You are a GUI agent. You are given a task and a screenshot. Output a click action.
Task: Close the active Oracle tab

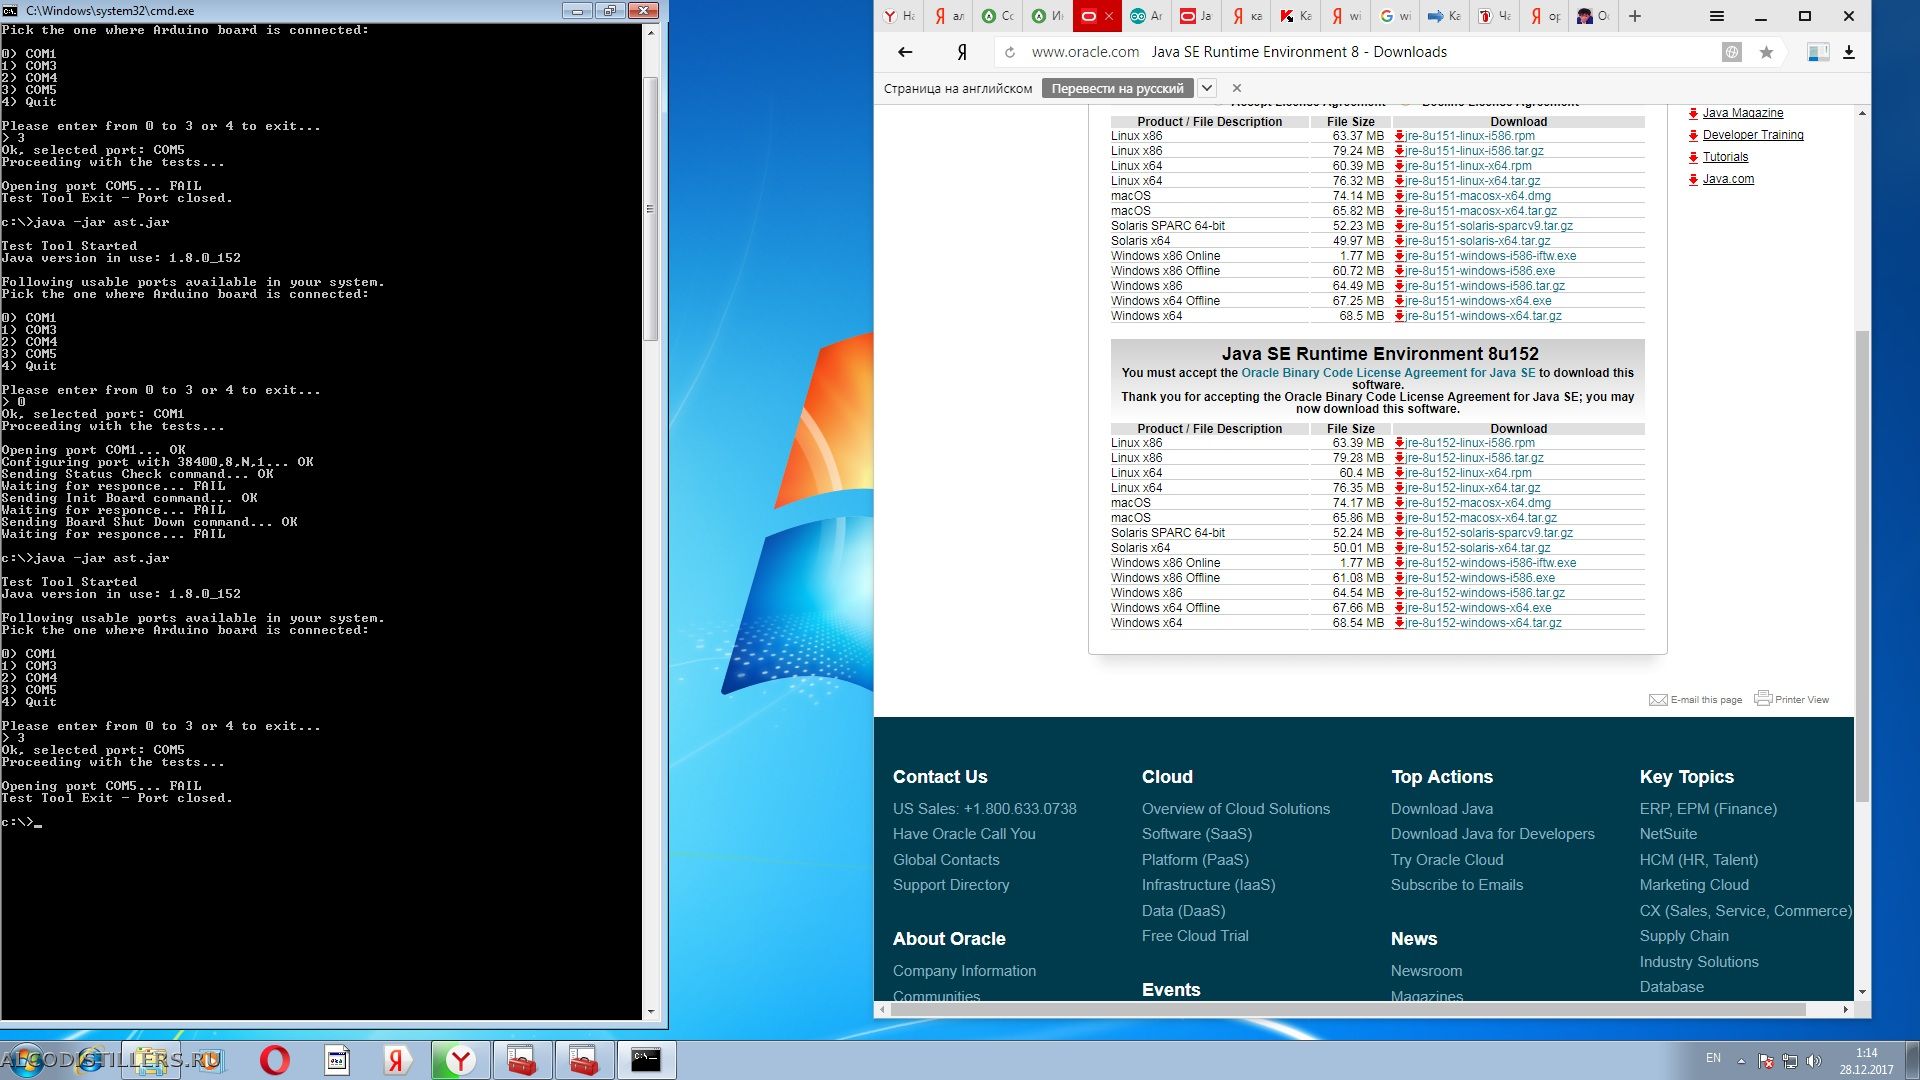coord(1109,16)
